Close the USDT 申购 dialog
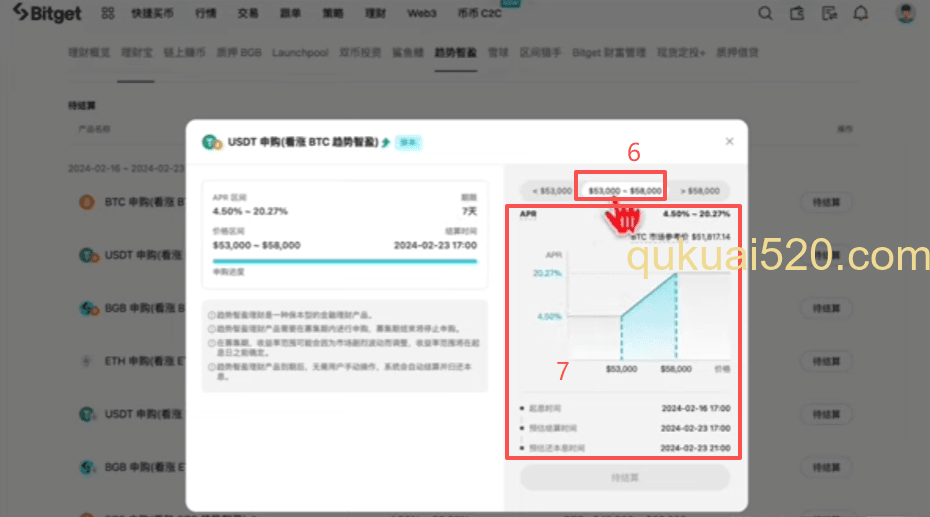Screen dimensions: 930x517 (730, 141)
